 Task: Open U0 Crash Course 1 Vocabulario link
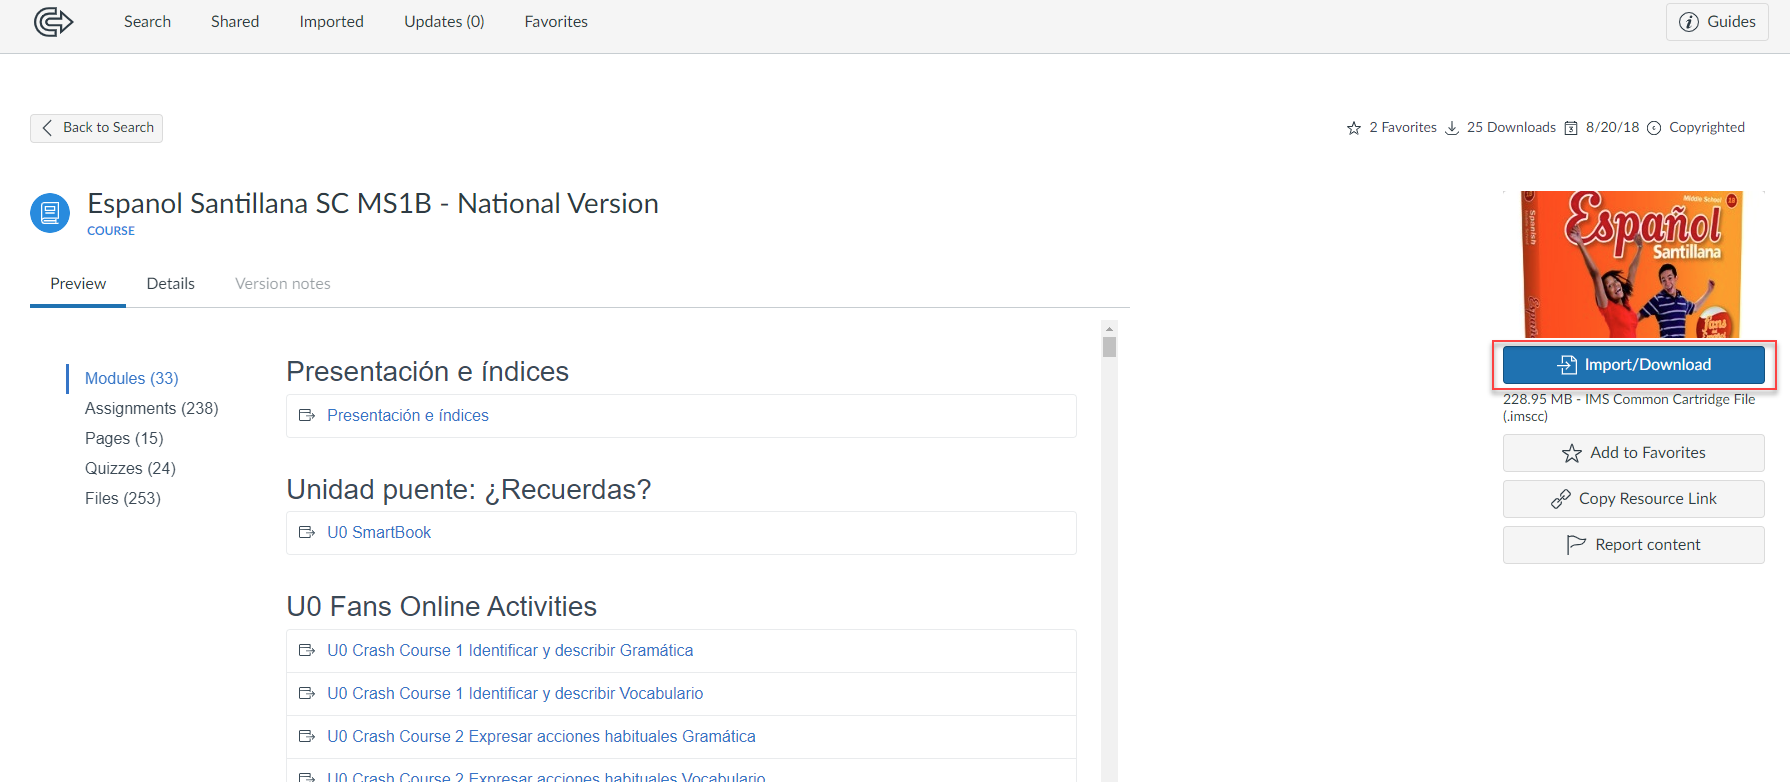tap(514, 693)
